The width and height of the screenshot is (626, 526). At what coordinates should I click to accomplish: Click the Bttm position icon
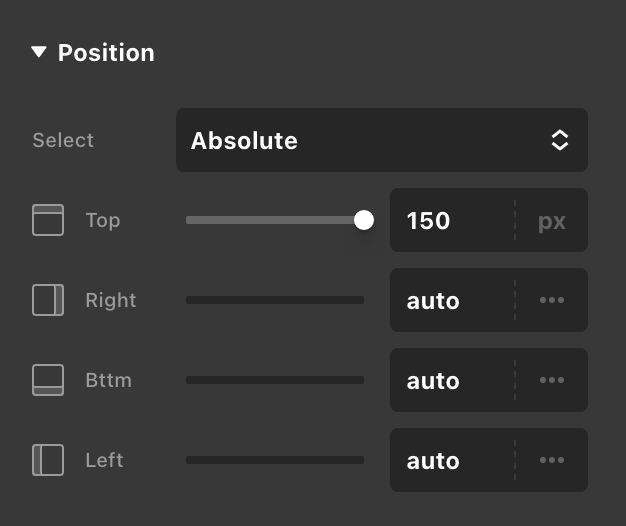coord(48,380)
